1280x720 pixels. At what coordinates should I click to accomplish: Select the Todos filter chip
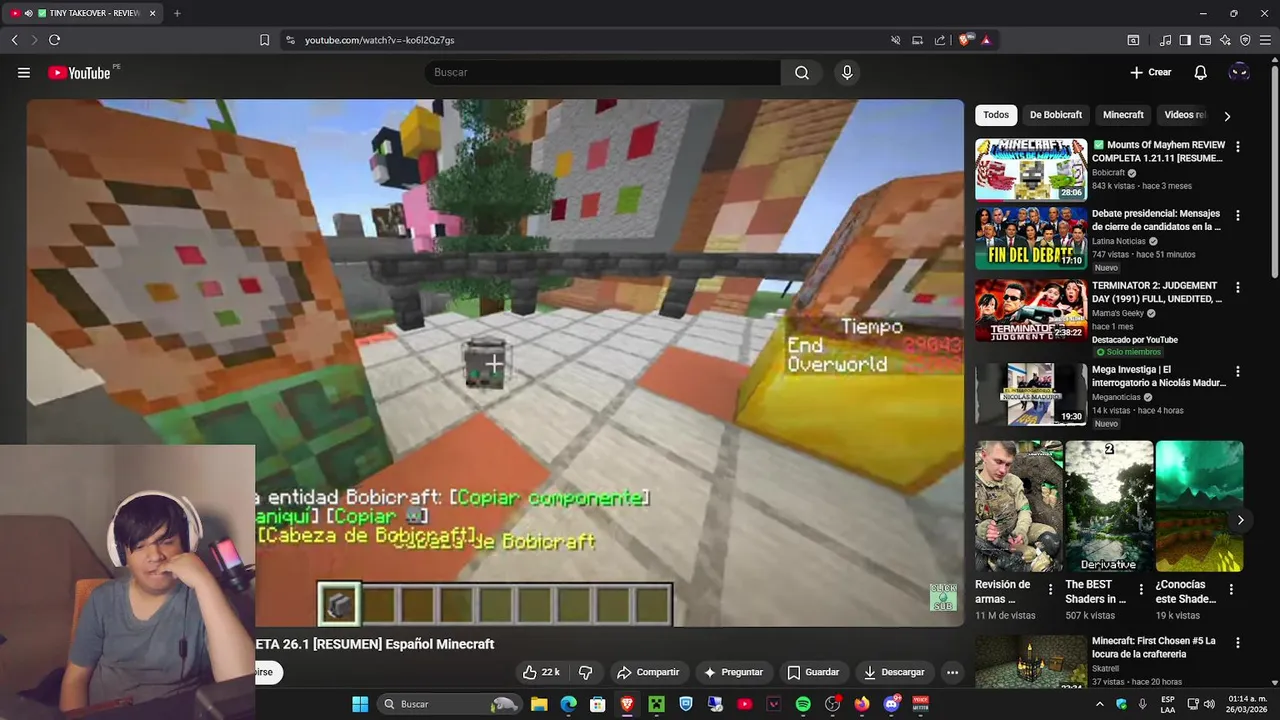tap(996, 115)
